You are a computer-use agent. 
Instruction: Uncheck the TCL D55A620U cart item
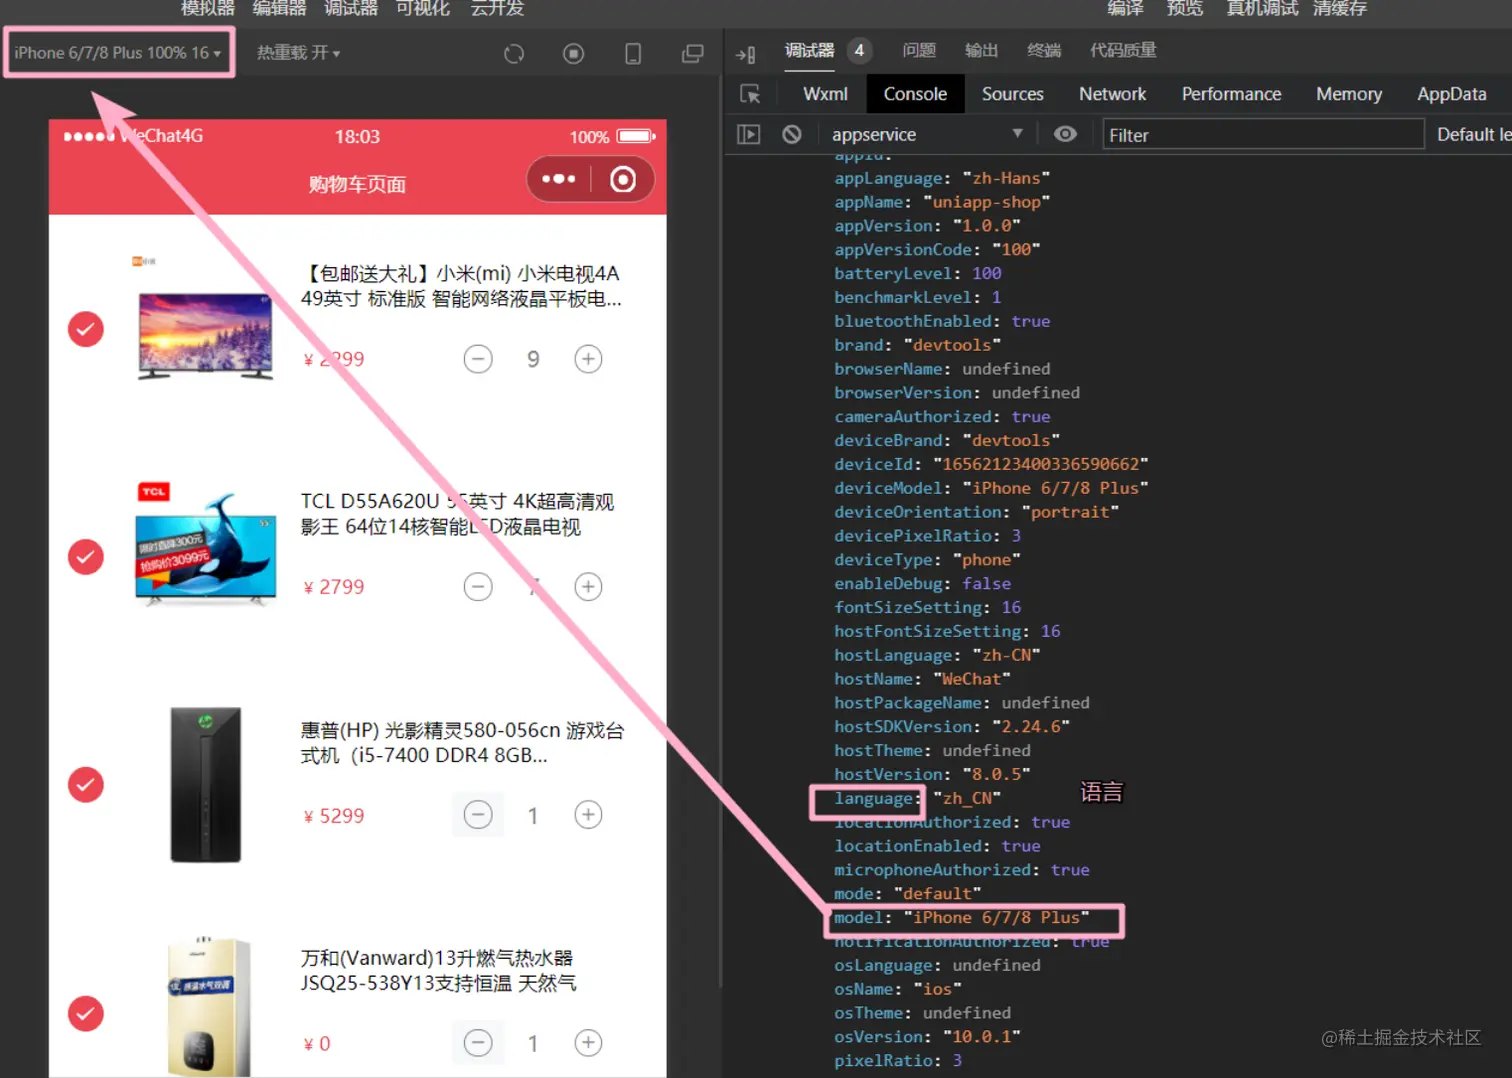click(86, 557)
